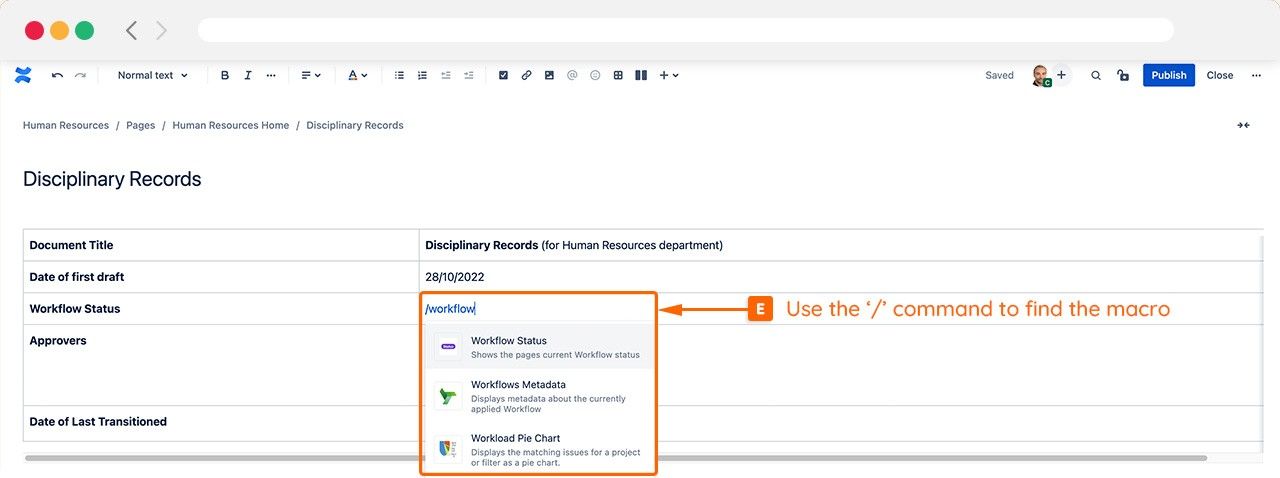Add a layouts section with columns icon
Image resolution: width=1280 pixels, height=478 pixels.
click(x=641, y=75)
